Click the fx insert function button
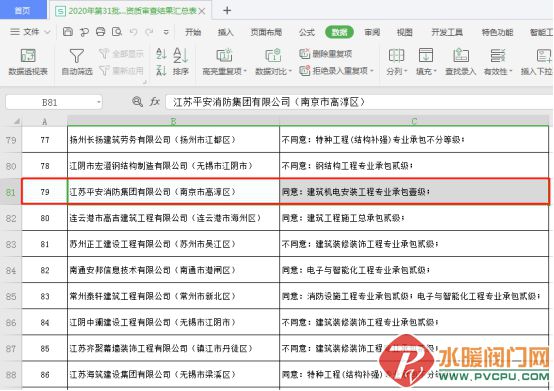This screenshot has width=554, height=391. [155, 102]
